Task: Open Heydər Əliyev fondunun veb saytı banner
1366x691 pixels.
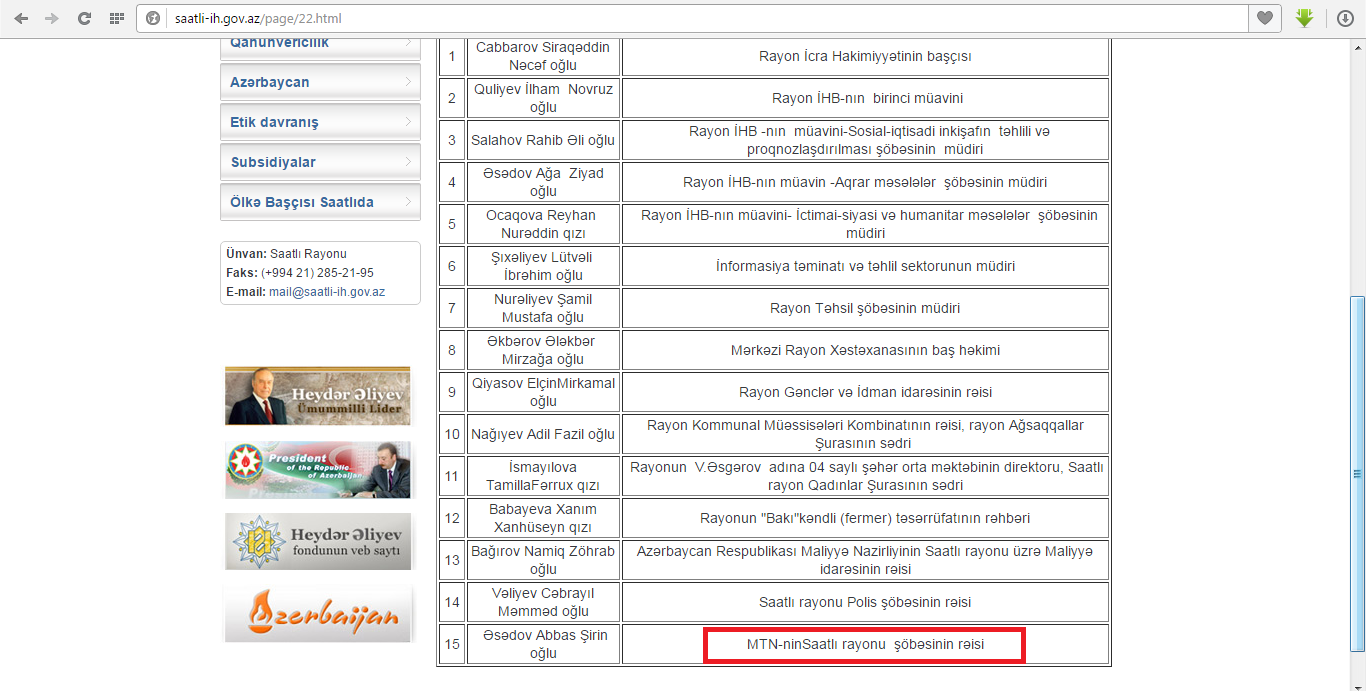Action: [x=318, y=541]
